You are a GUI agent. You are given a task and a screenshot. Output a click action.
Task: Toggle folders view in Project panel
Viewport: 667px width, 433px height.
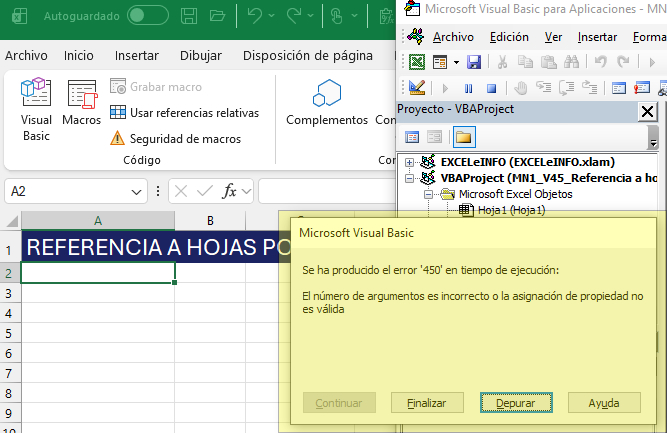point(463,137)
